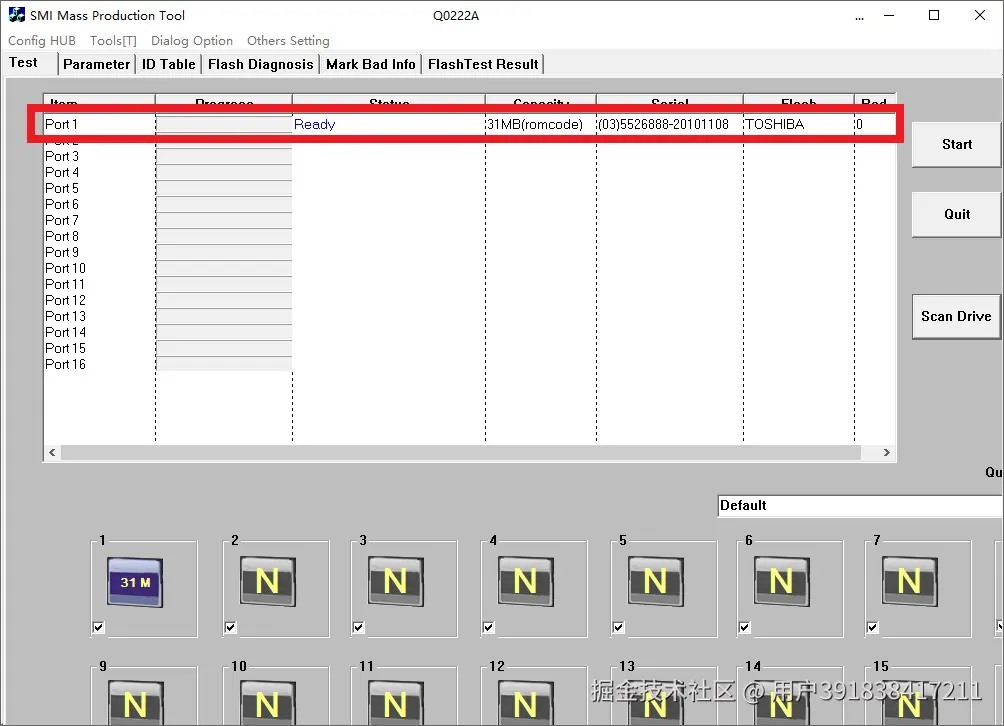Screen dimensions: 1004x726
Task: Select the Port 1 row label
Action: tap(61, 124)
